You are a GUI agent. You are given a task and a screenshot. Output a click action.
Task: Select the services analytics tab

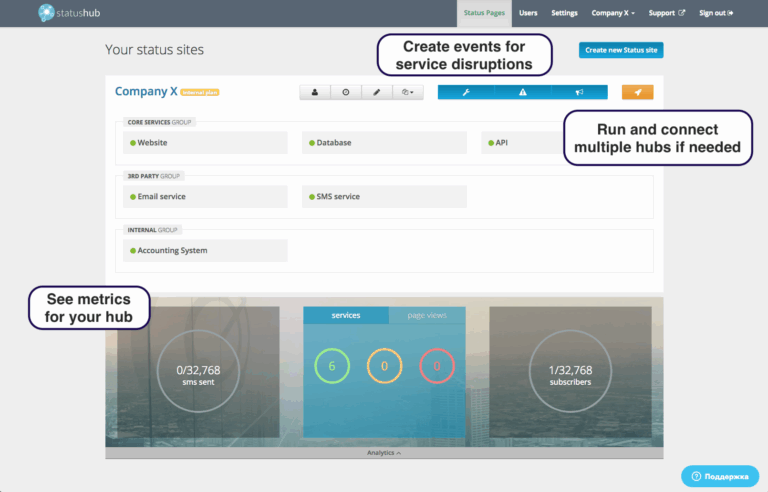click(x=345, y=315)
